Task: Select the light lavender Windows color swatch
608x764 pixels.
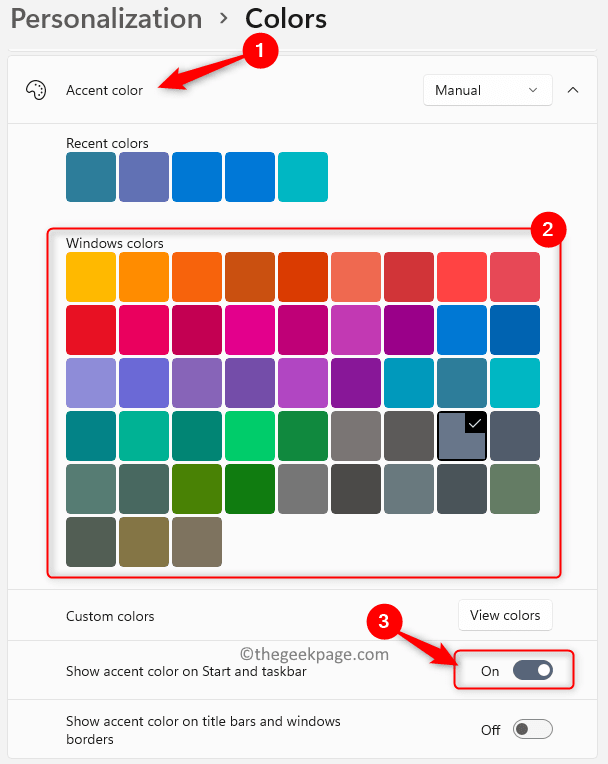Action: click(91, 383)
